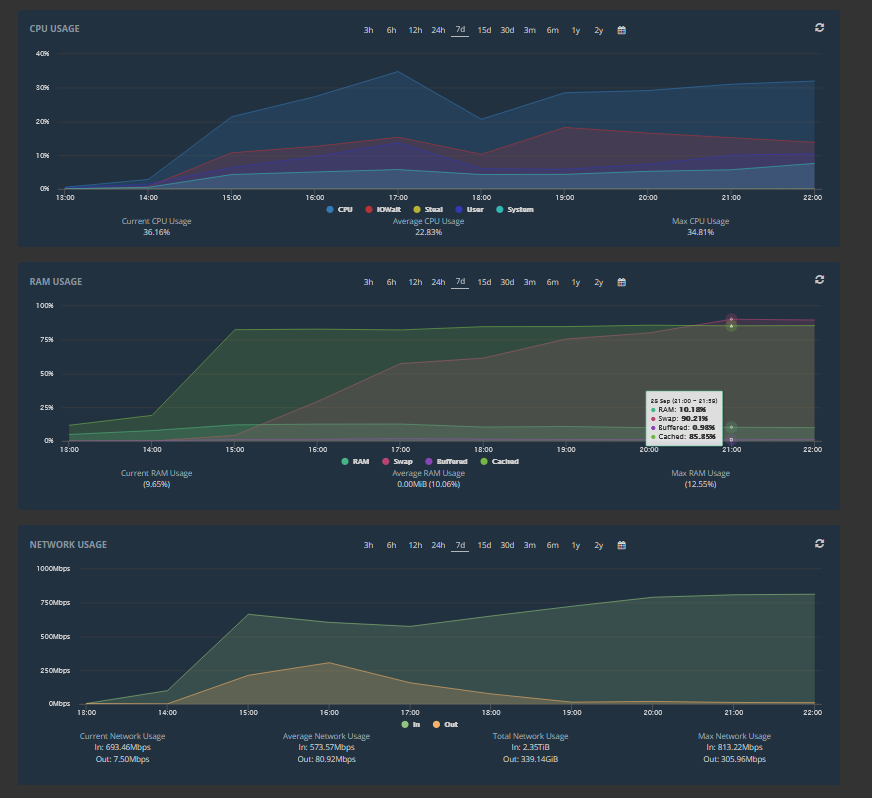Open calendar date picker for Network Usage

pyautogui.click(x=621, y=545)
